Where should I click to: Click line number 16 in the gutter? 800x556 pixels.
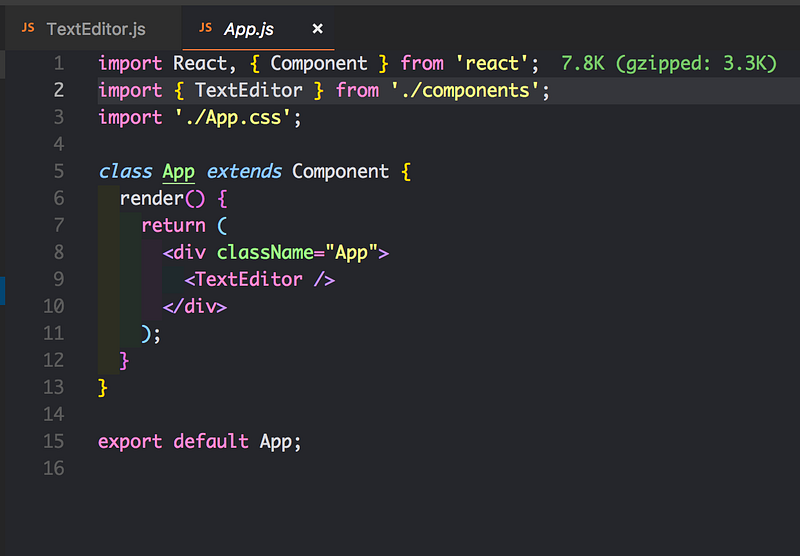coord(54,469)
